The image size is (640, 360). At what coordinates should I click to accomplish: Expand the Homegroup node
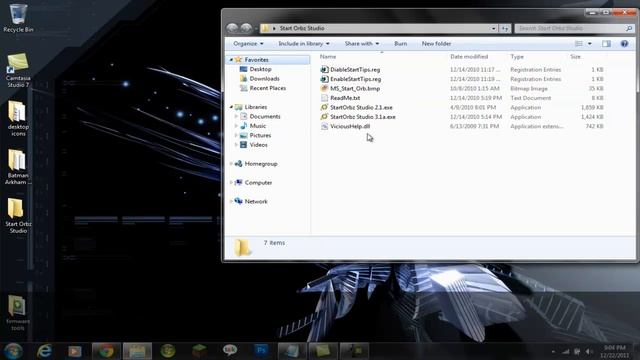pos(231,164)
